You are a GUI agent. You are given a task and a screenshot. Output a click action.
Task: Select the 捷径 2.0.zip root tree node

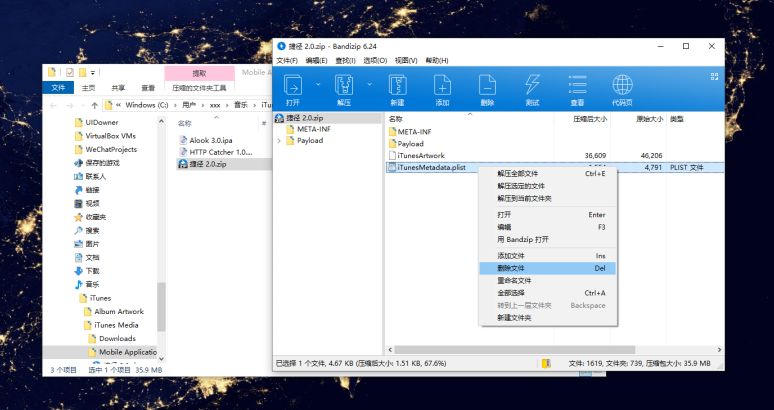306,118
